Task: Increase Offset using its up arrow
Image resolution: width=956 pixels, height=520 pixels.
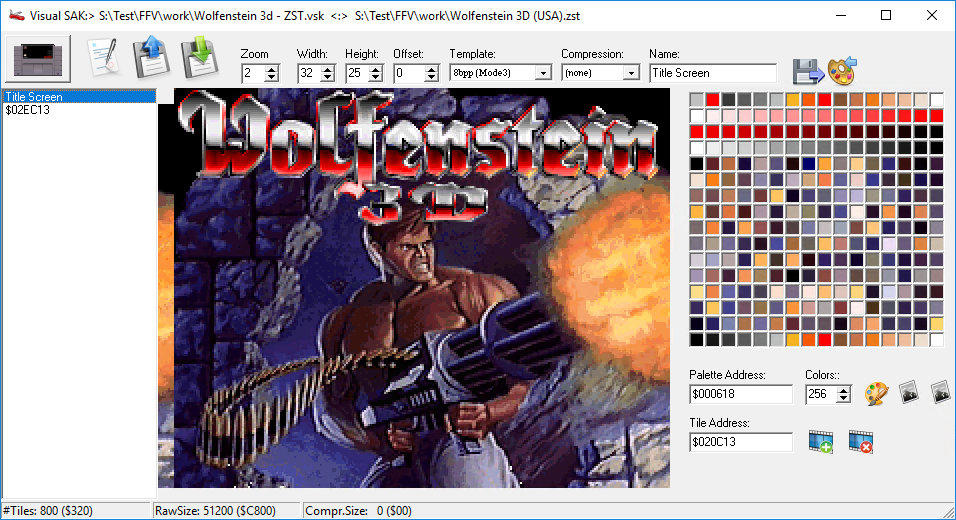Action: click(432, 69)
